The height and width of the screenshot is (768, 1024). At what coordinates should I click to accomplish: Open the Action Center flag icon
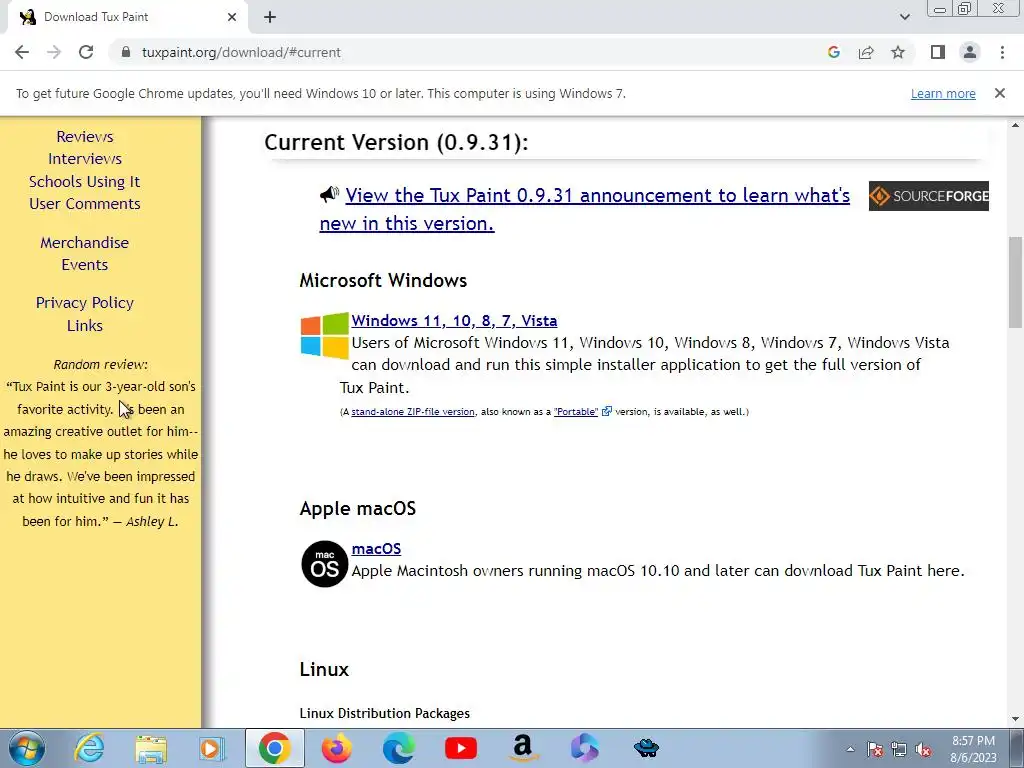pos(874,749)
